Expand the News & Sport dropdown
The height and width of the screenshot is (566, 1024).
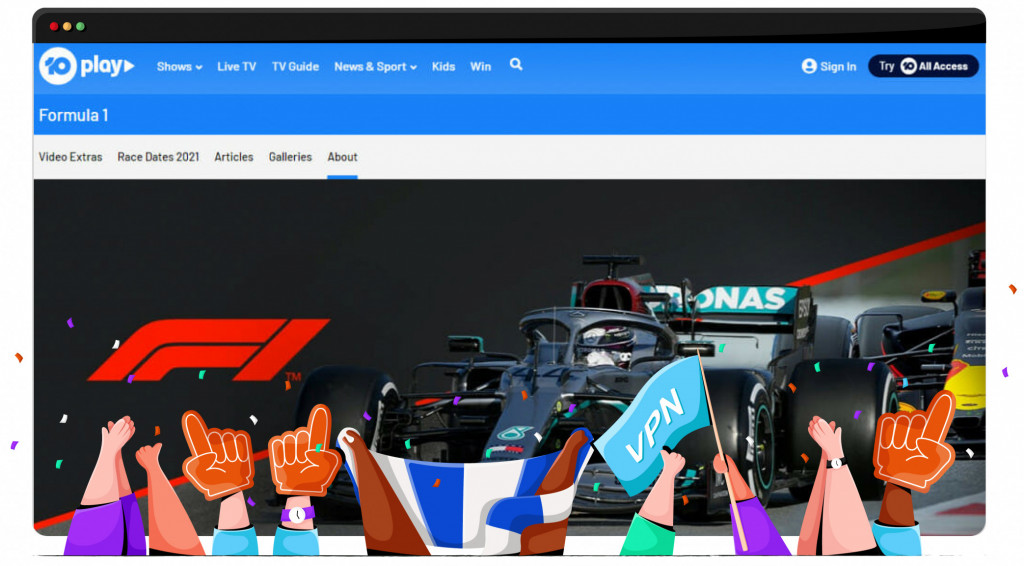[x=376, y=67]
